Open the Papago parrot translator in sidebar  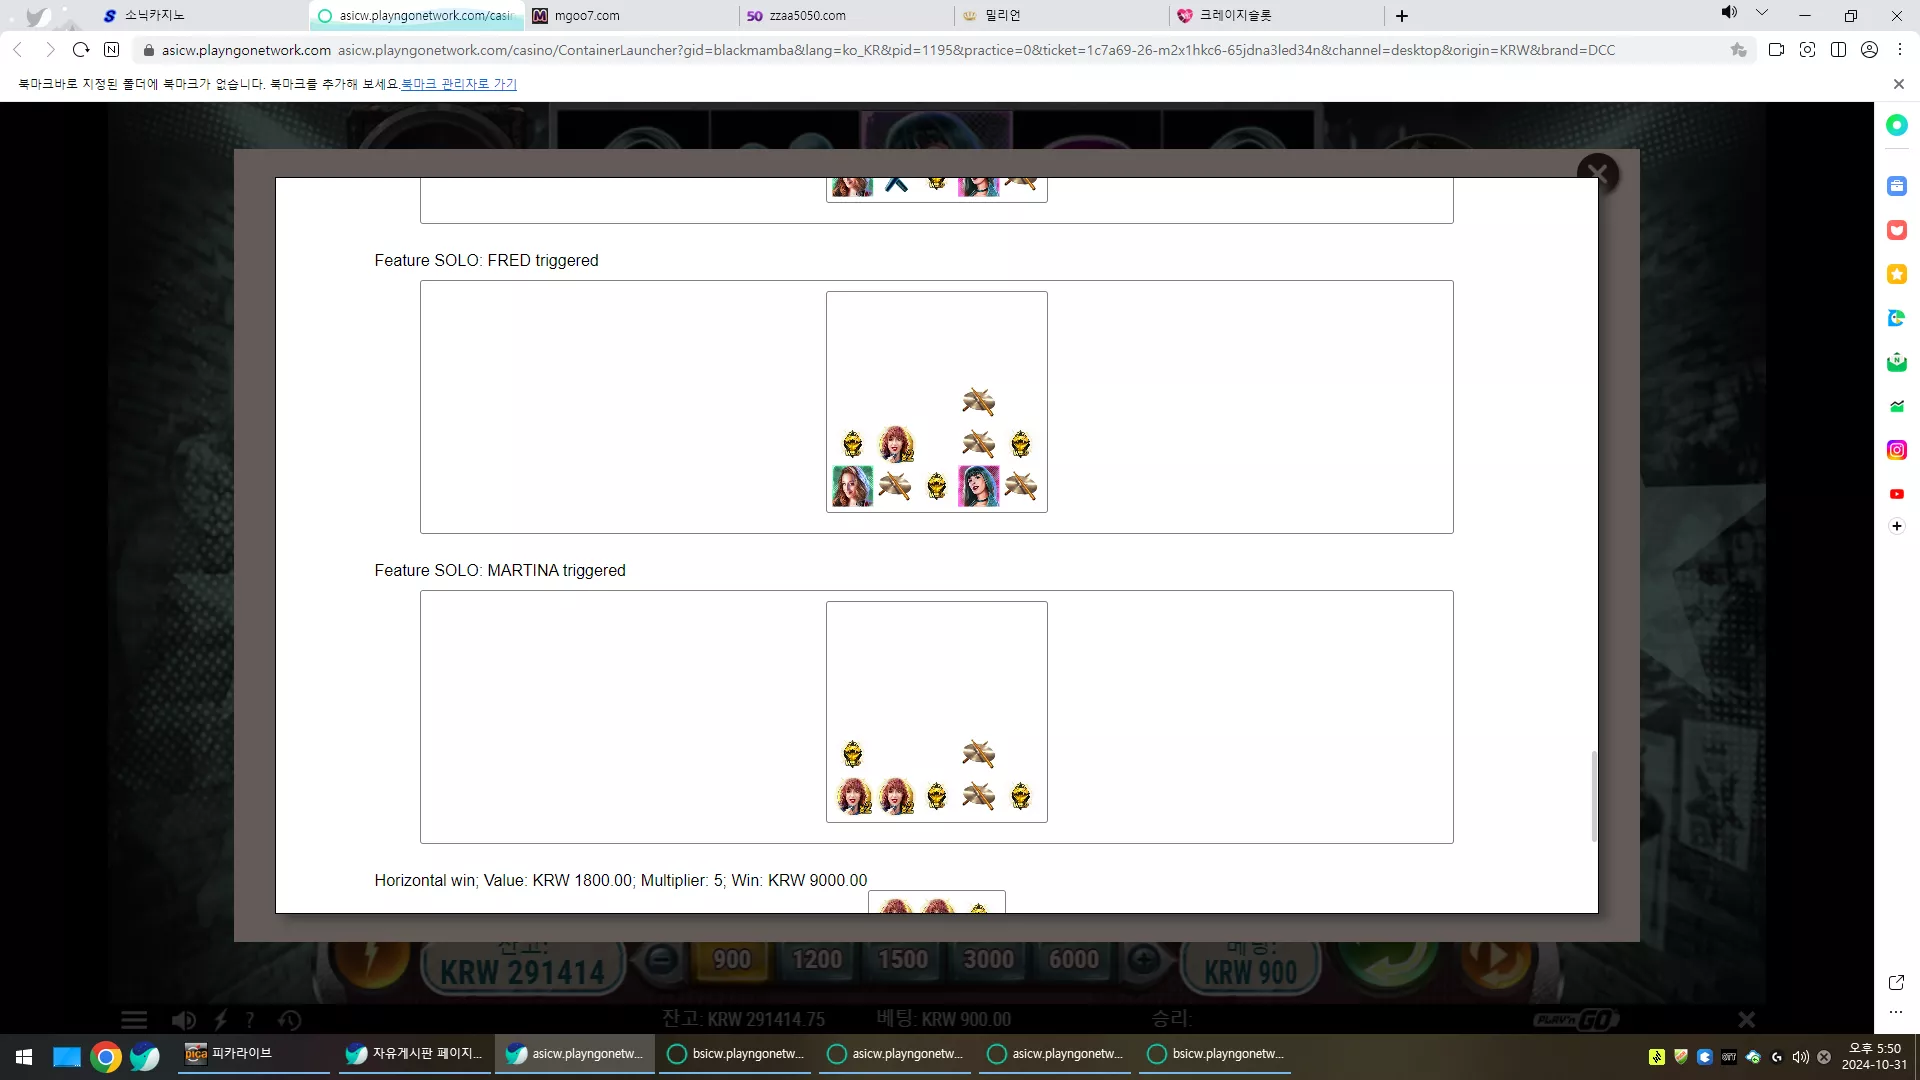tap(1897, 318)
